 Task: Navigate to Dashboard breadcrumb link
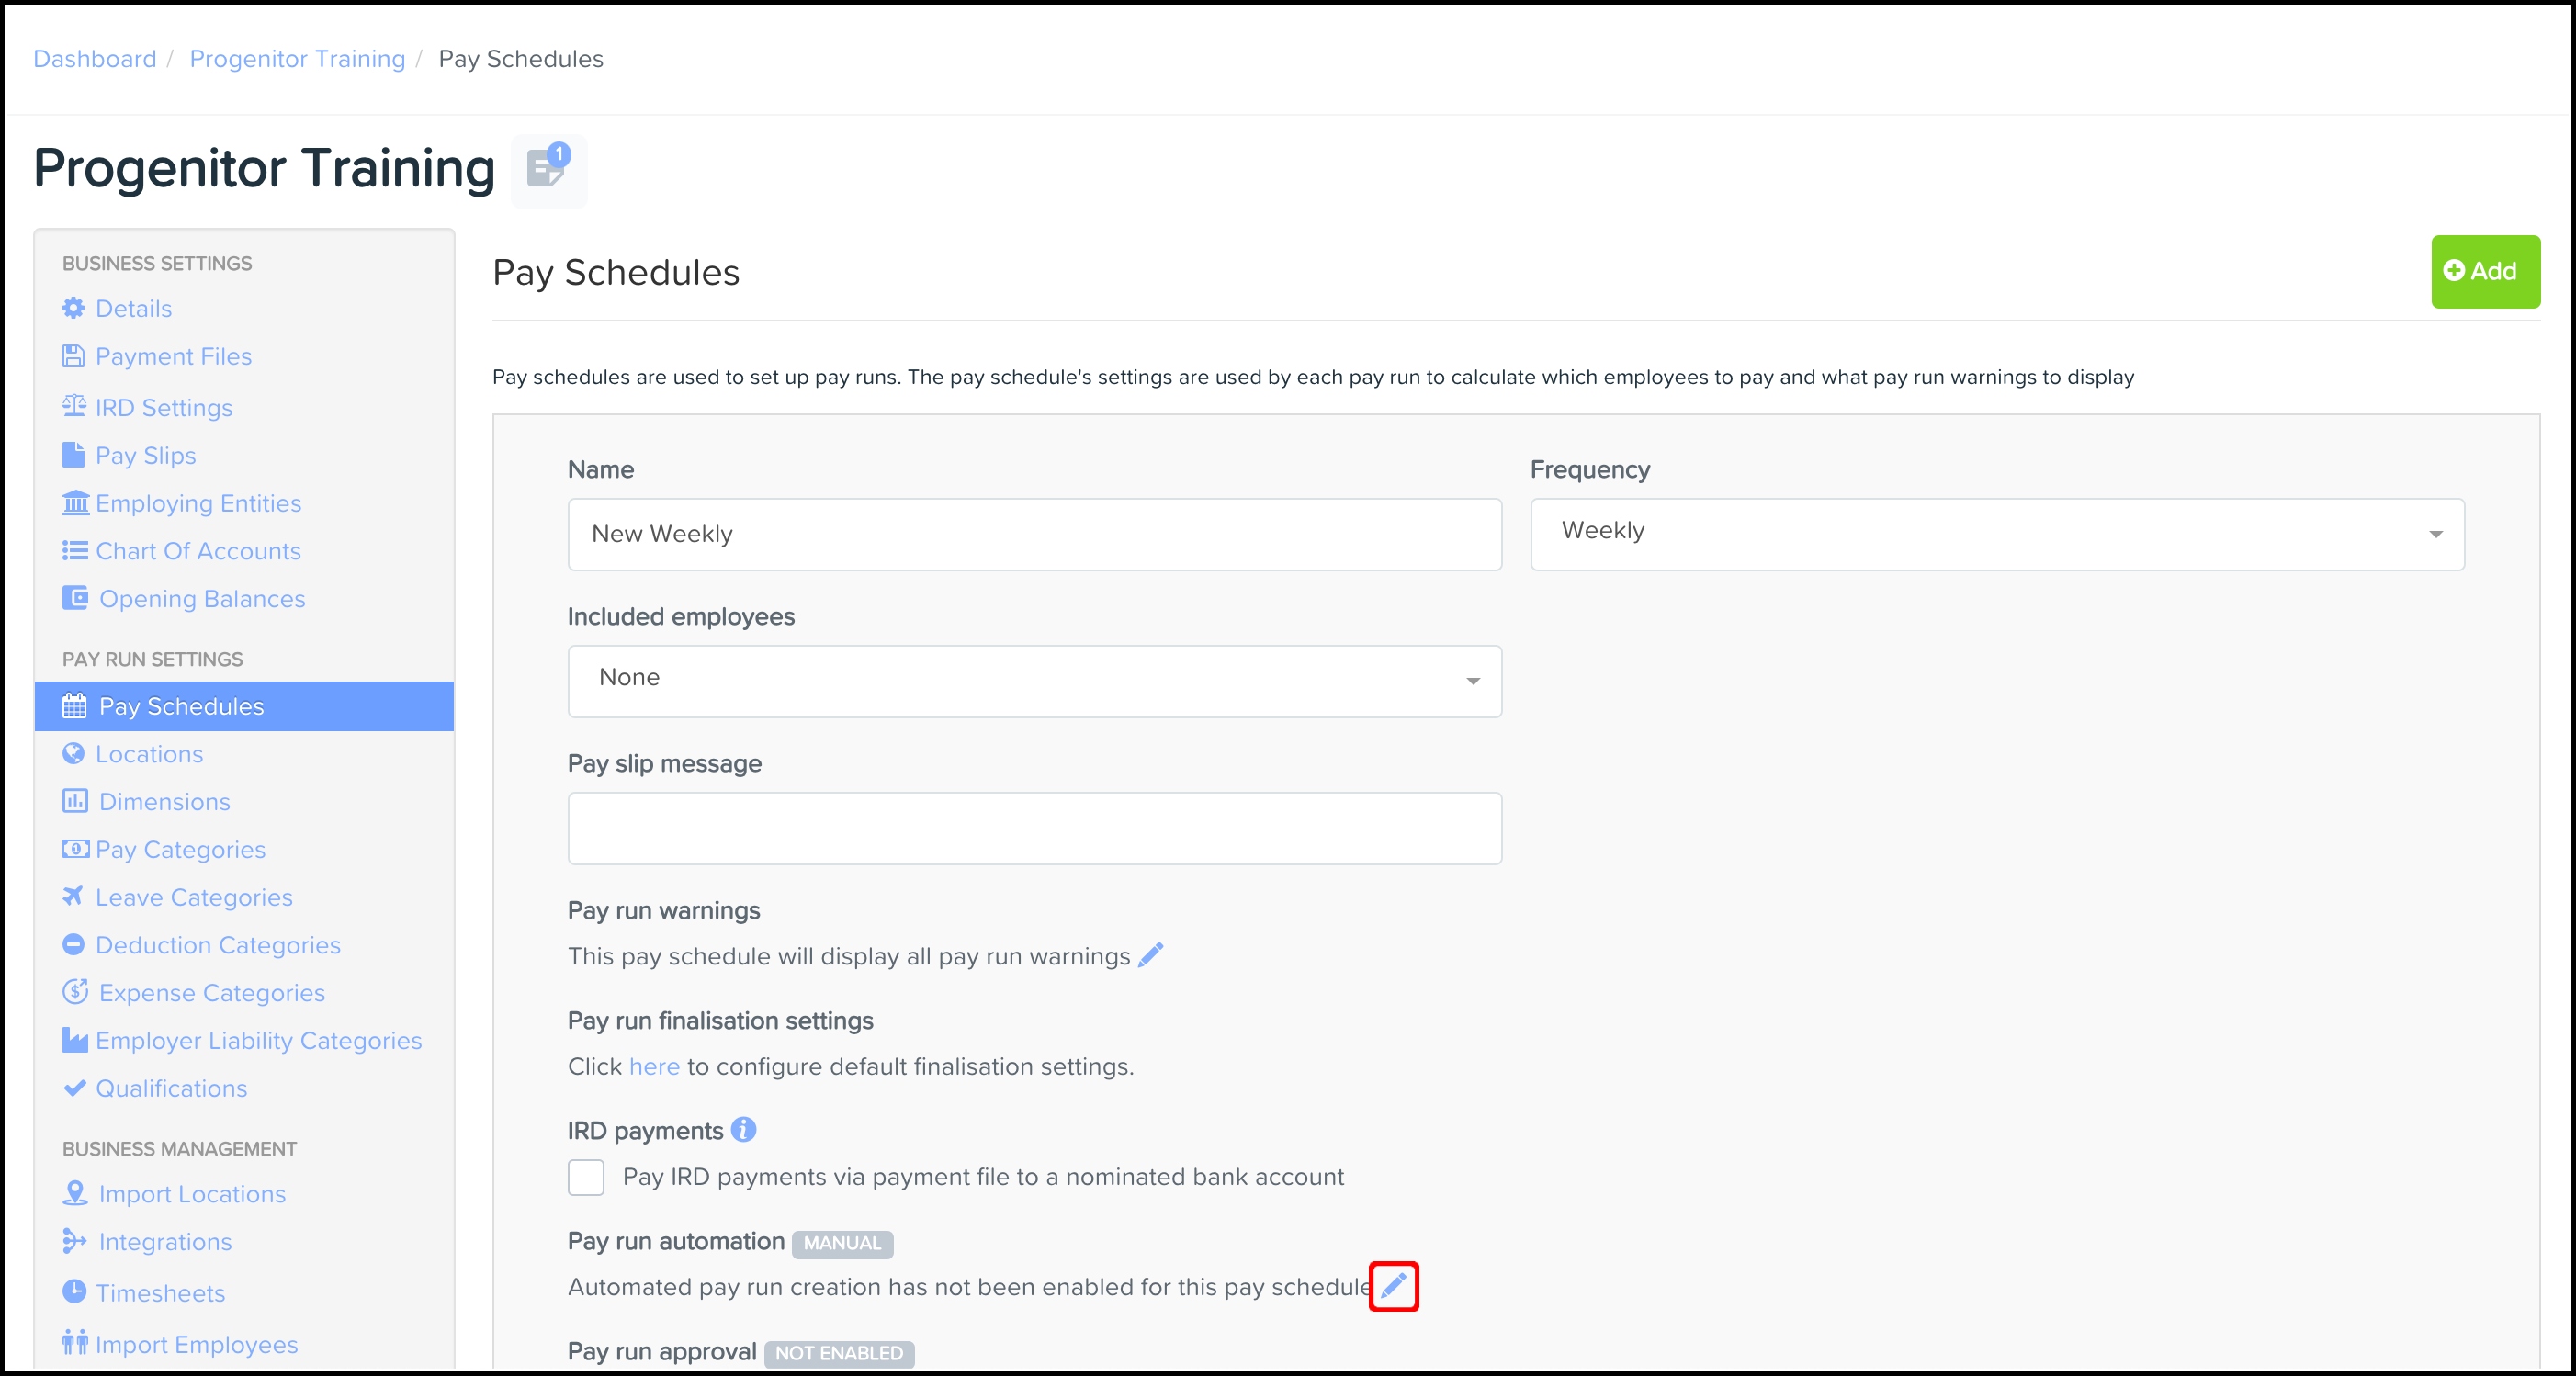(x=95, y=59)
